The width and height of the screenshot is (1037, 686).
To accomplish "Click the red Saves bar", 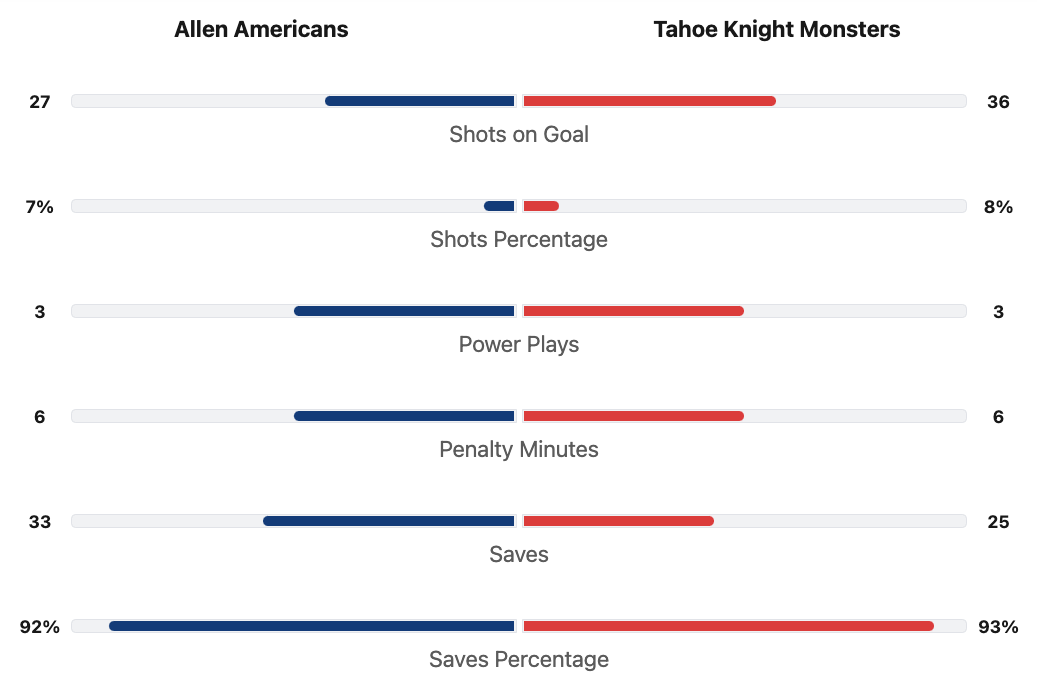I will (x=618, y=521).
